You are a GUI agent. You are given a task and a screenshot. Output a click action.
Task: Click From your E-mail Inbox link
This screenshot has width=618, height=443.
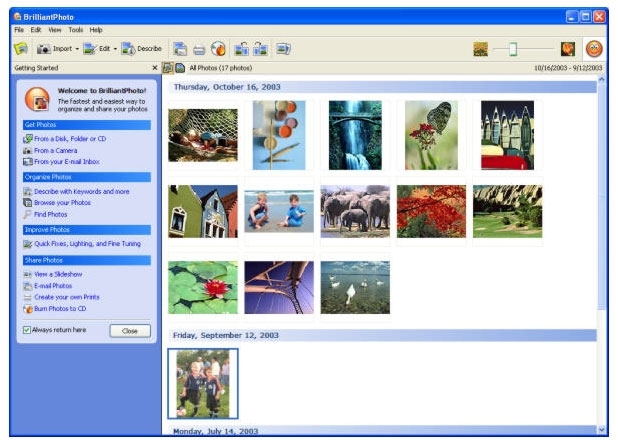coord(67,162)
